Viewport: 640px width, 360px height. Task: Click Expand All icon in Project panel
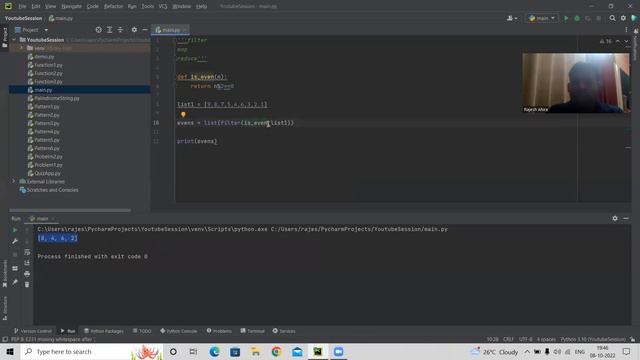point(109,30)
